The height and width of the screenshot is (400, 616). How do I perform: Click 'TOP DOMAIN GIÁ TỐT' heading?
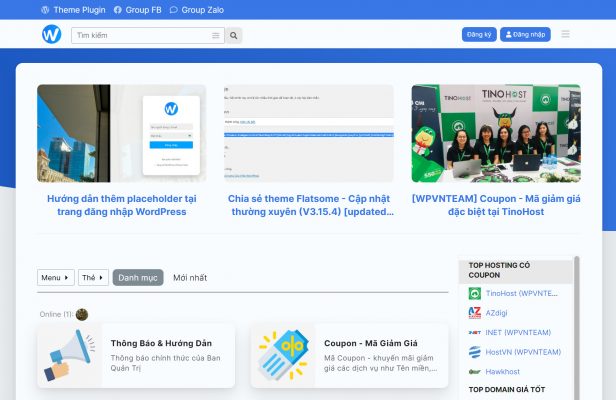pos(507,389)
